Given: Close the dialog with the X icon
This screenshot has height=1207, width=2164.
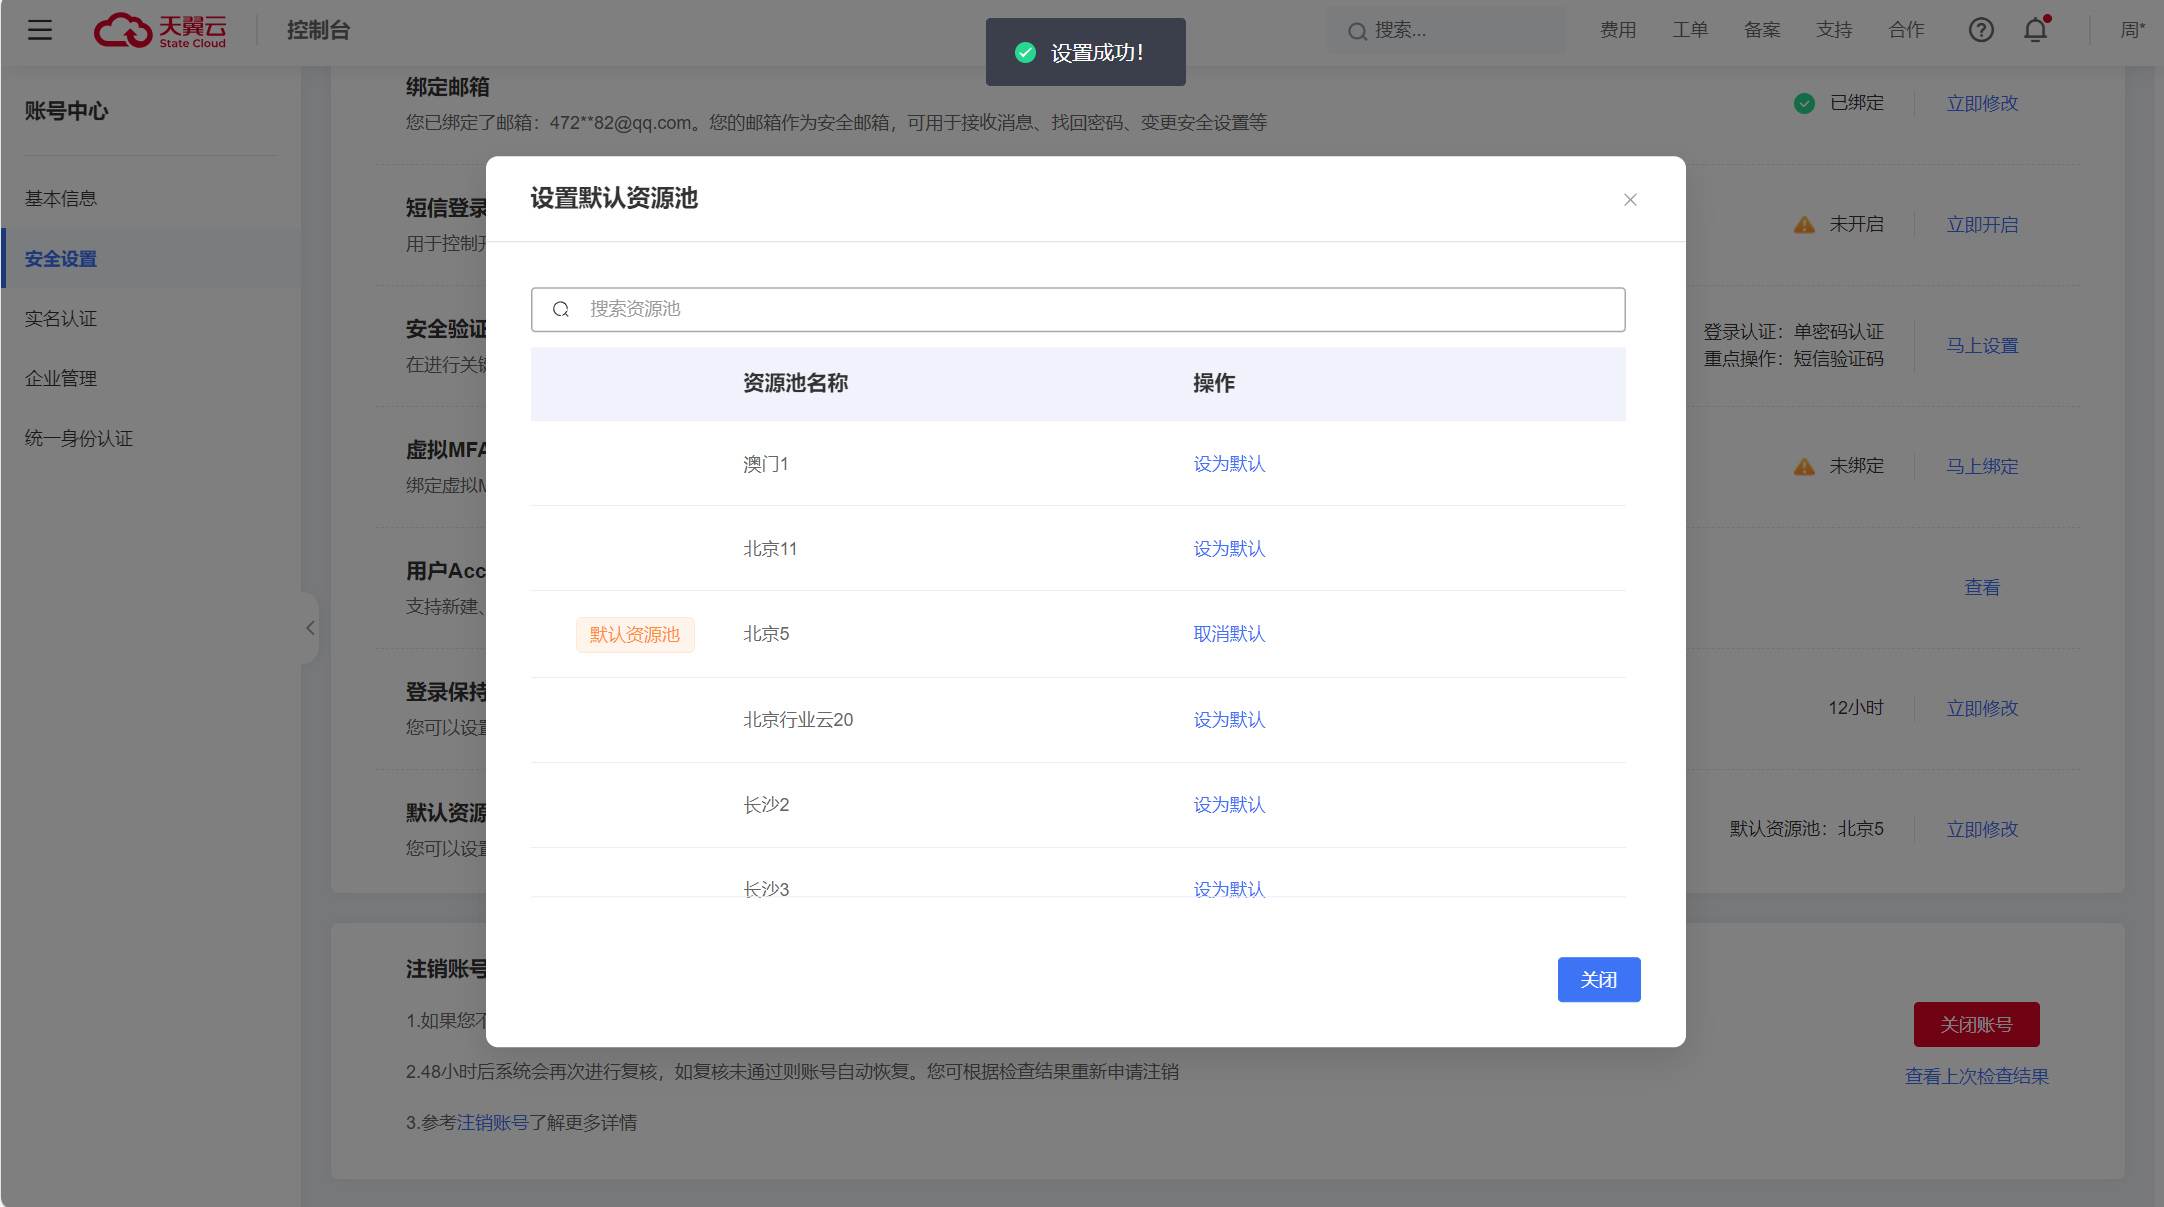Looking at the screenshot, I should point(1630,200).
